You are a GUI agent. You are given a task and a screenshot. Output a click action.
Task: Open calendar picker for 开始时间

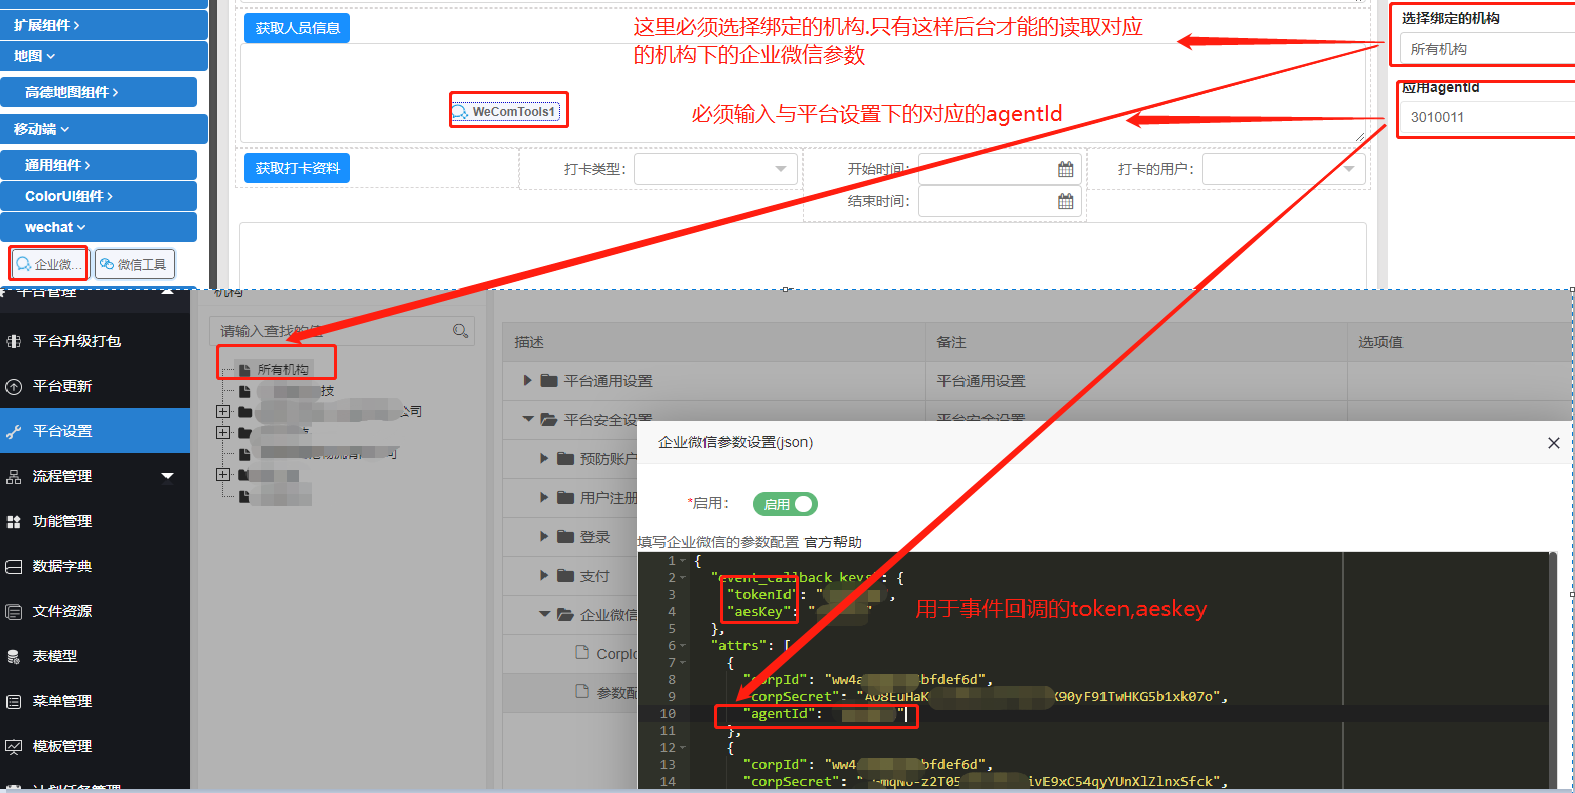(1065, 169)
